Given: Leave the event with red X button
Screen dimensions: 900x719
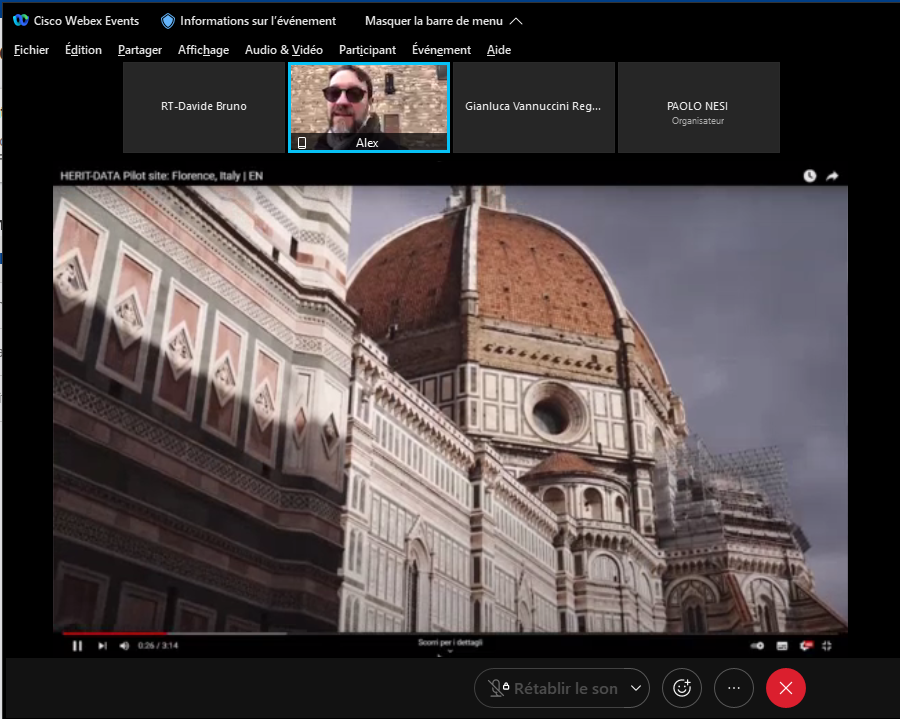Looking at the screenshot, I should pos(786,688).
